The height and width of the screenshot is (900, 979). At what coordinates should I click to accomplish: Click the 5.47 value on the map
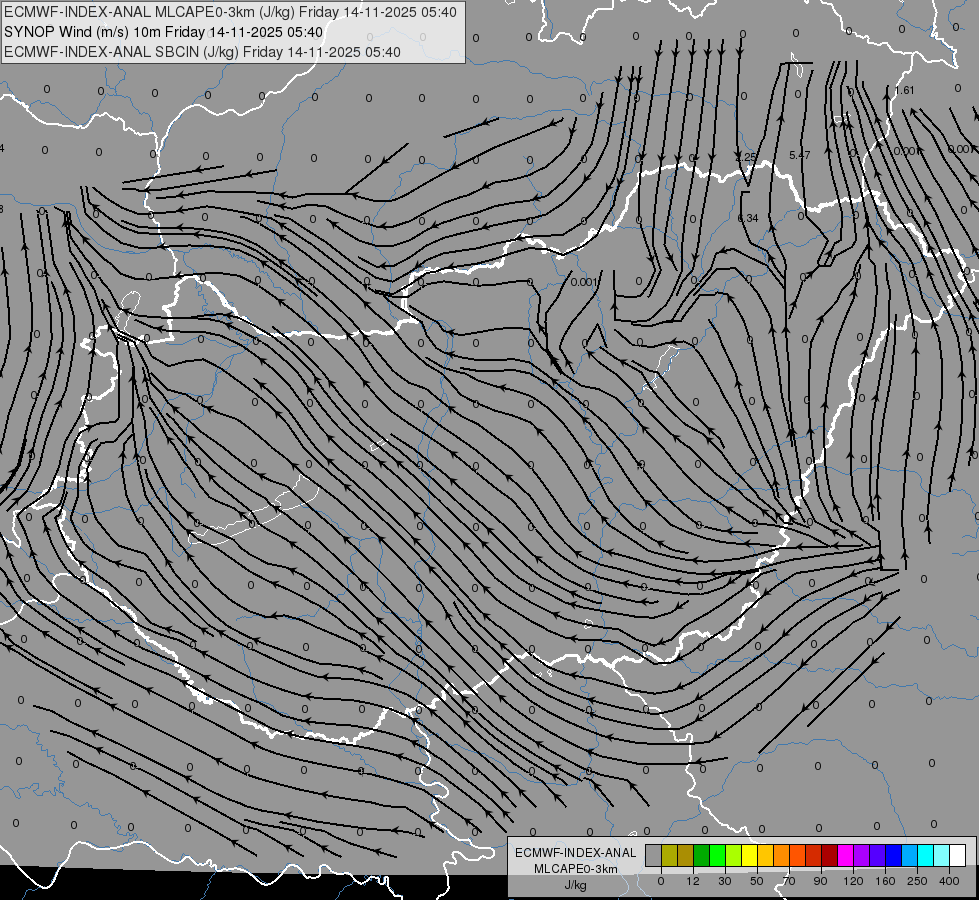pos(799,155)
